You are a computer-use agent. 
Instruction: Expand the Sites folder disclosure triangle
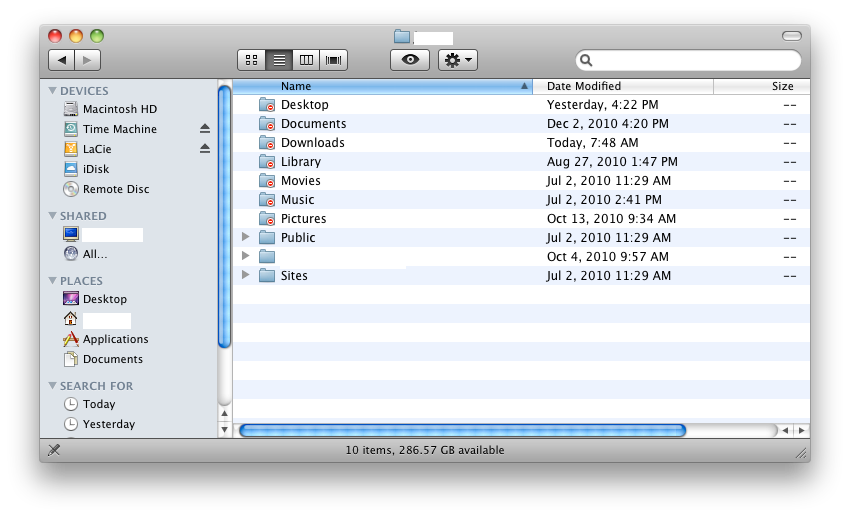click(246, 275)
